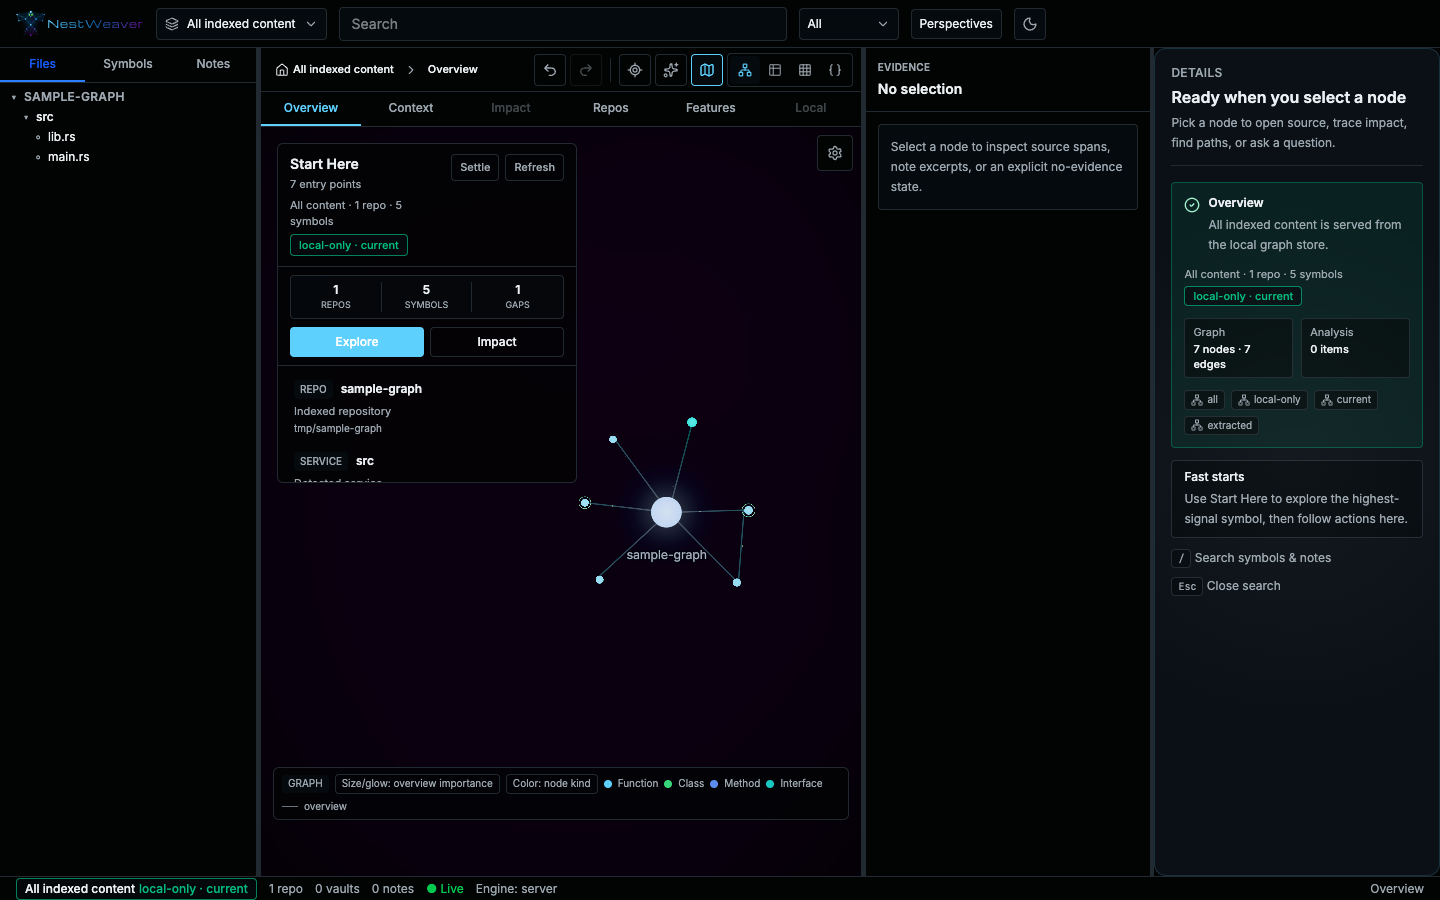
Task: Switch to the Notes tab
Action: [213, 64]
